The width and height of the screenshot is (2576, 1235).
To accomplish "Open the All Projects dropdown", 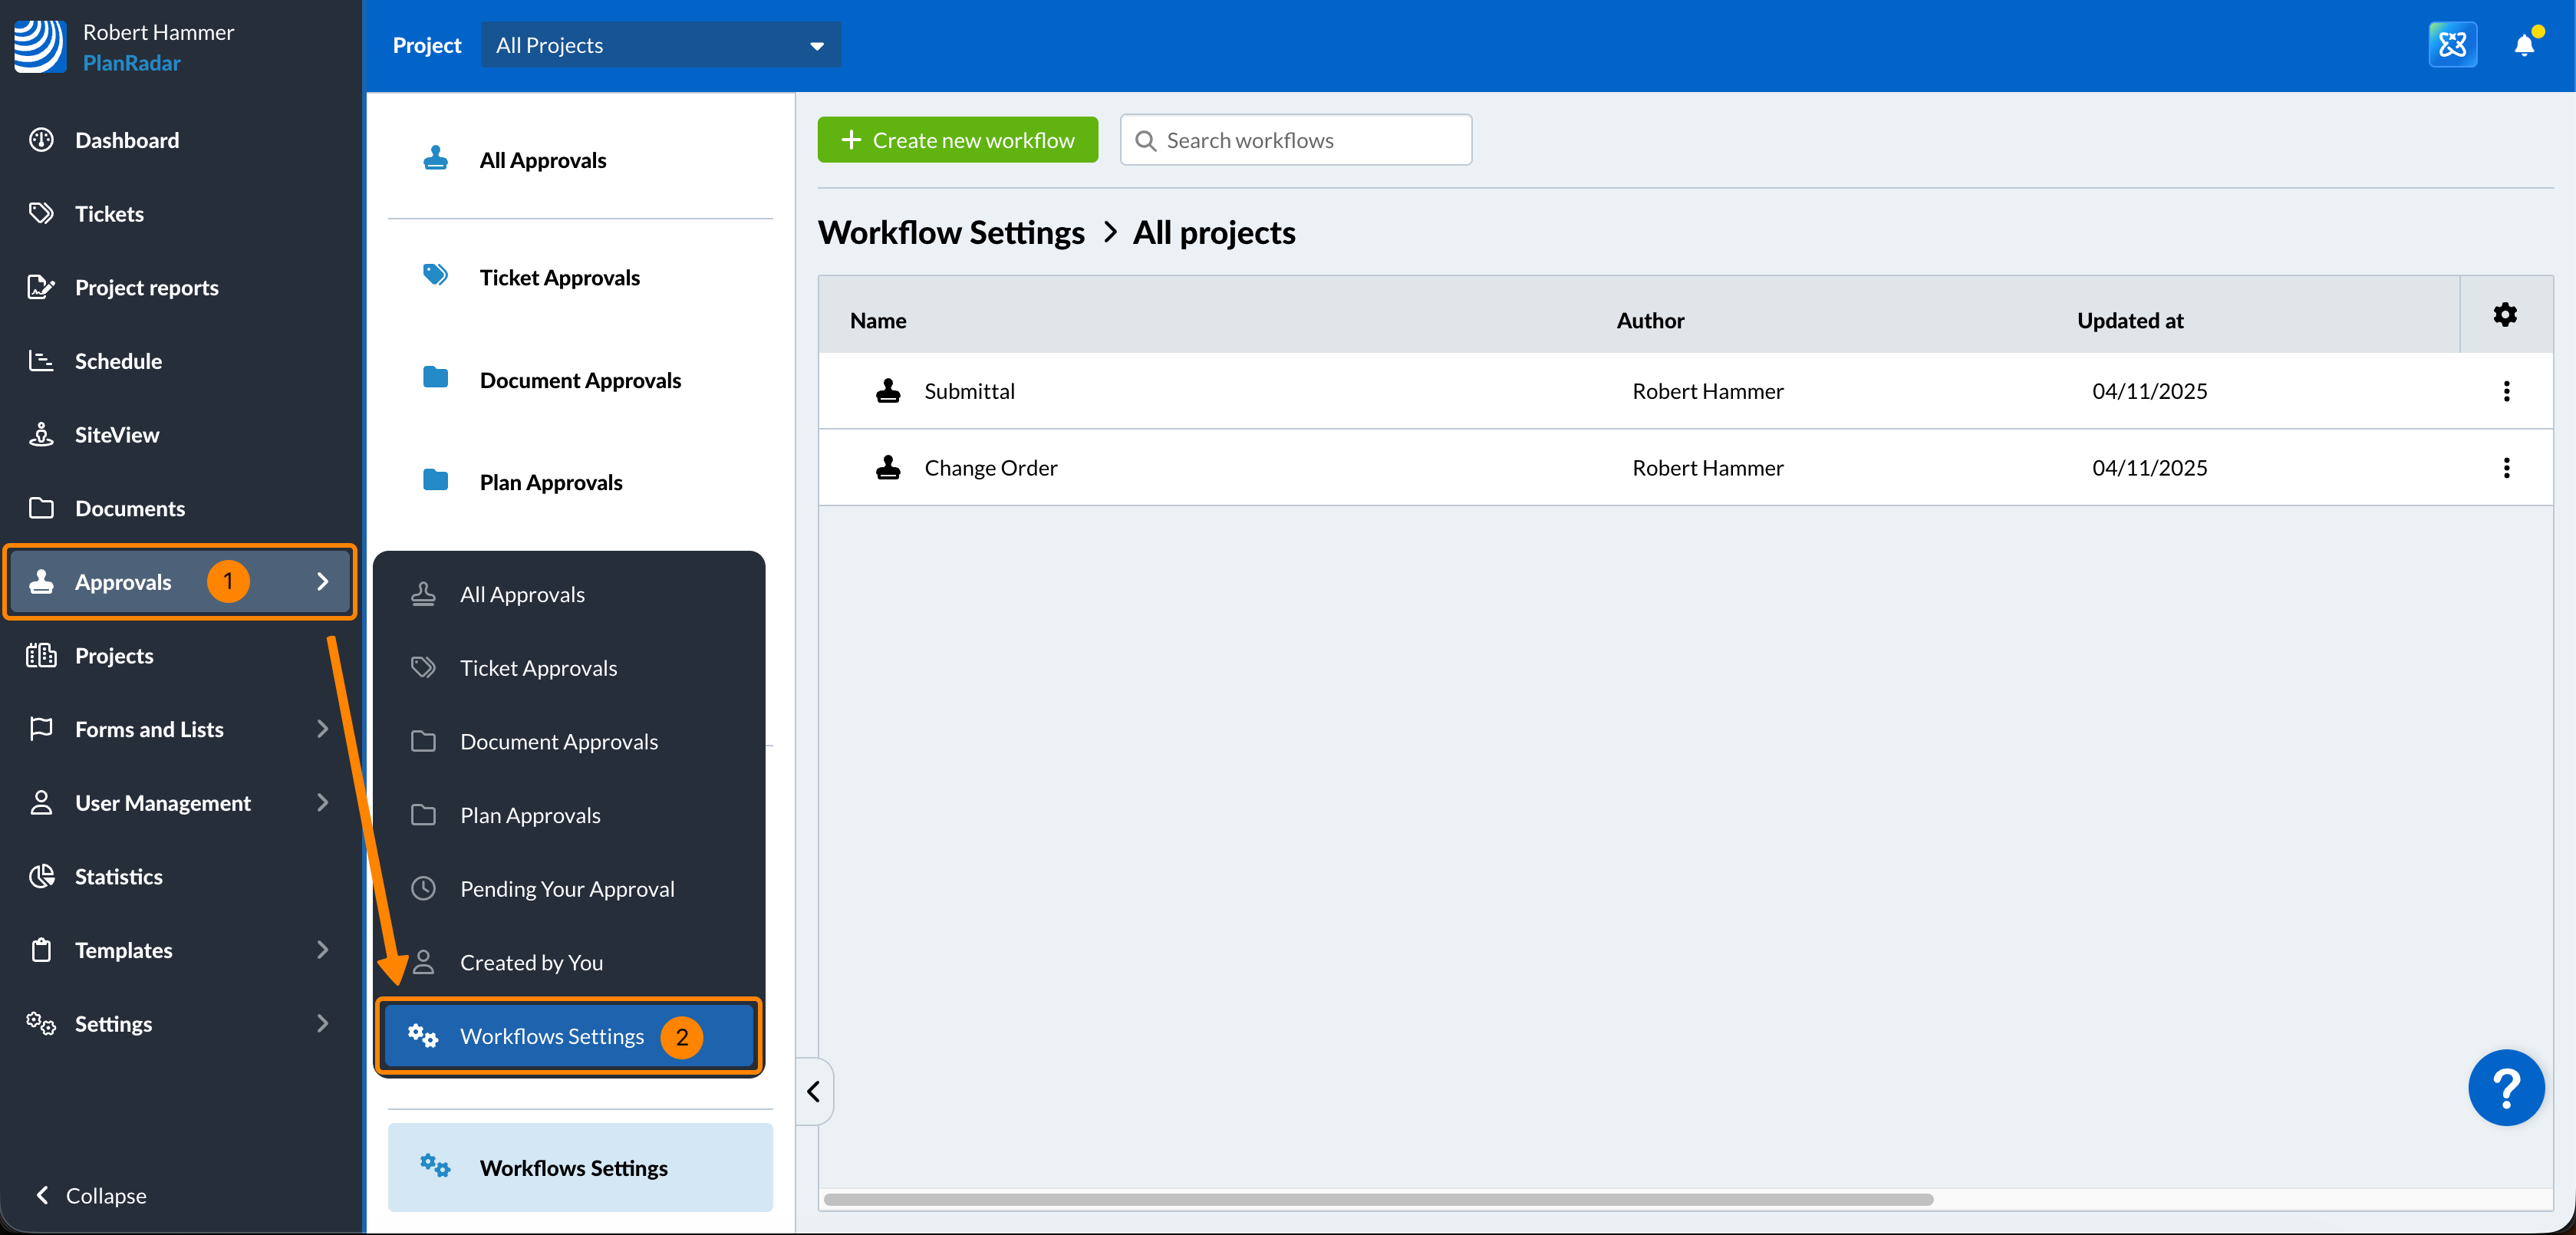I will point(660,45).
